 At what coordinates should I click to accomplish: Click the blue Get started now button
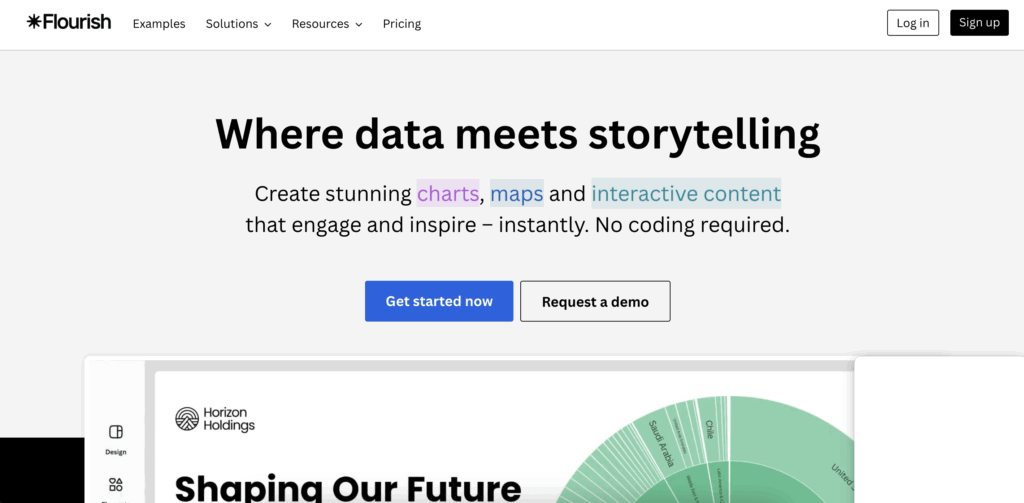[439, 301]
